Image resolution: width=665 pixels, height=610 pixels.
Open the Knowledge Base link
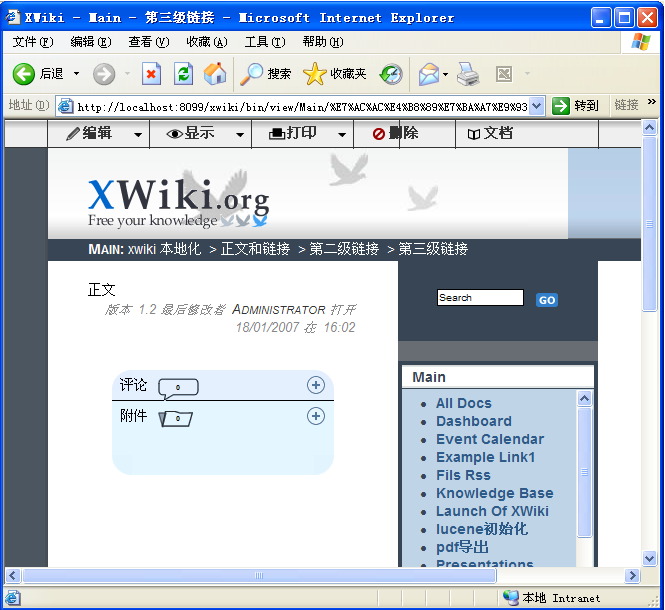coord(495,493)
